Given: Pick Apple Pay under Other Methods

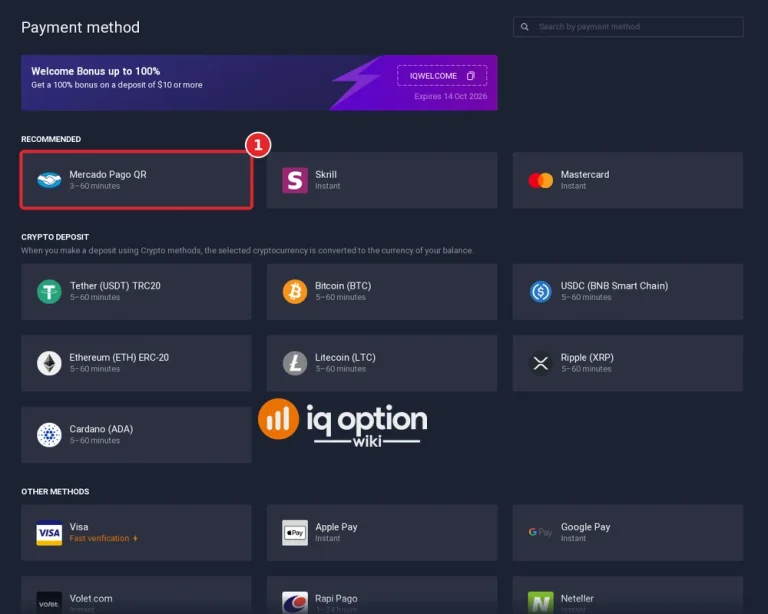Looking at the screenshot, I should pos(382,533).
